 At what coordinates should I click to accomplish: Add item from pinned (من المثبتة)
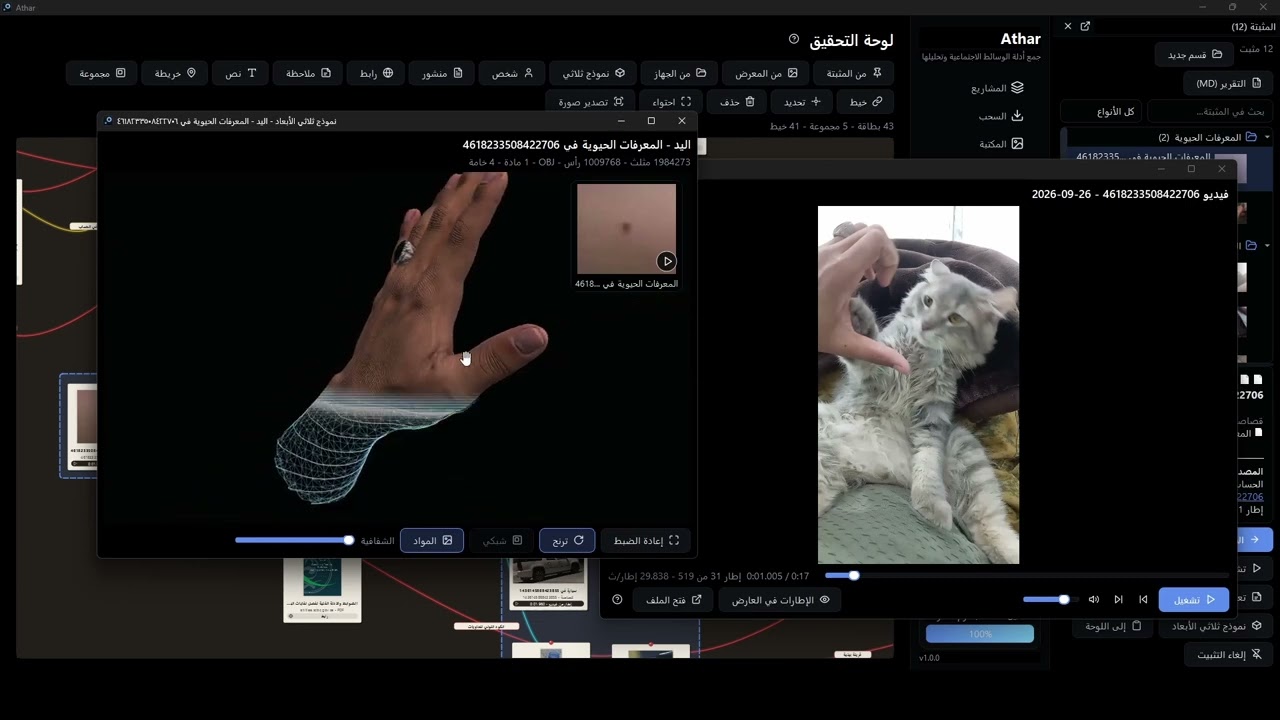854,73
